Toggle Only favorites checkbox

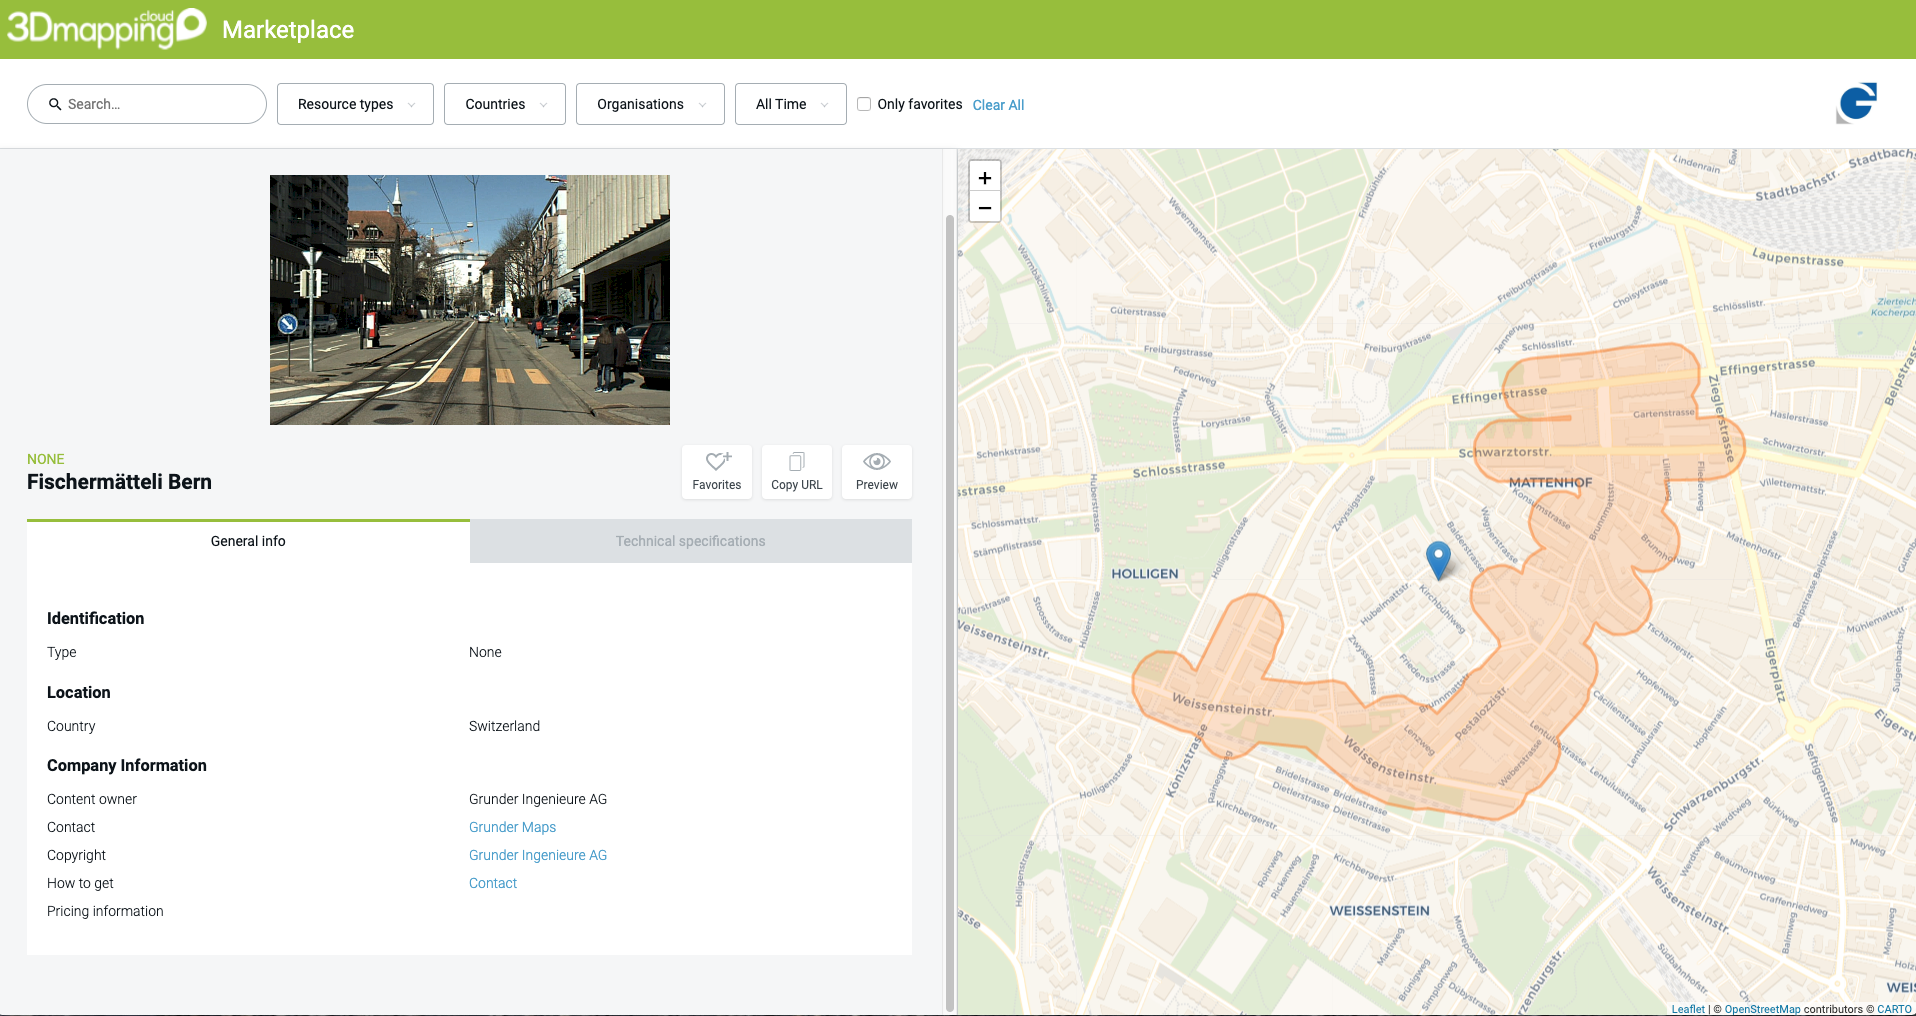point(864,104)
